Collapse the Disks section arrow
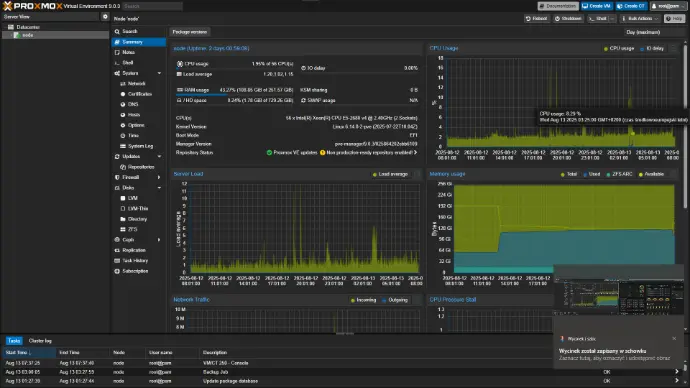 (x=159, y=188)
